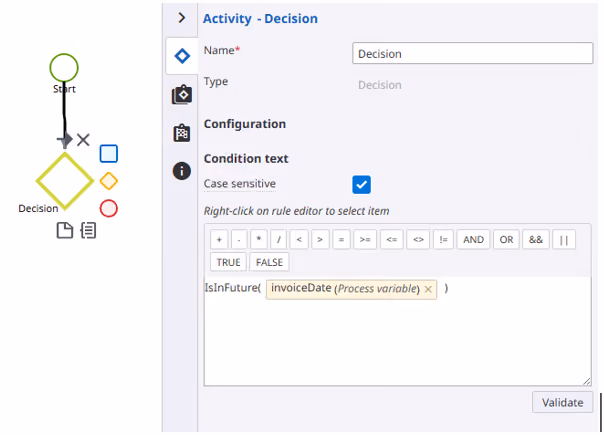604x435 pixels.
Task: Click the lined notes icon below Decision
Action: click(88, 230)
